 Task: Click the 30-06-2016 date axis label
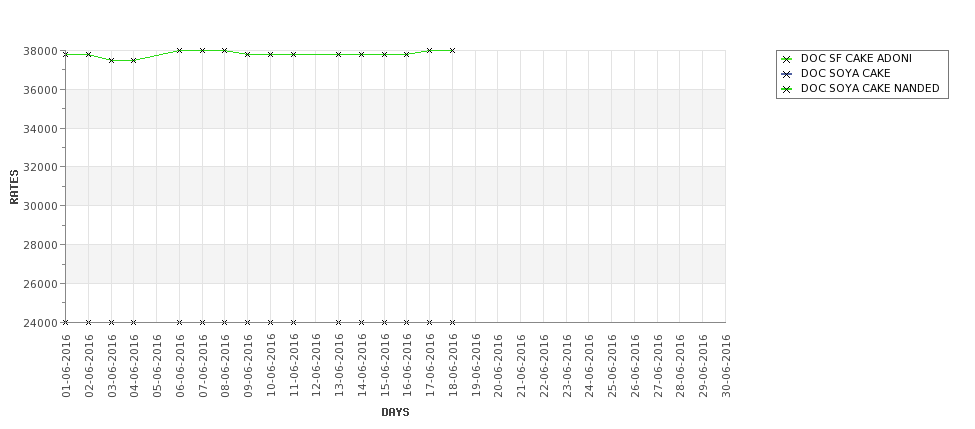tap(726, 366)
